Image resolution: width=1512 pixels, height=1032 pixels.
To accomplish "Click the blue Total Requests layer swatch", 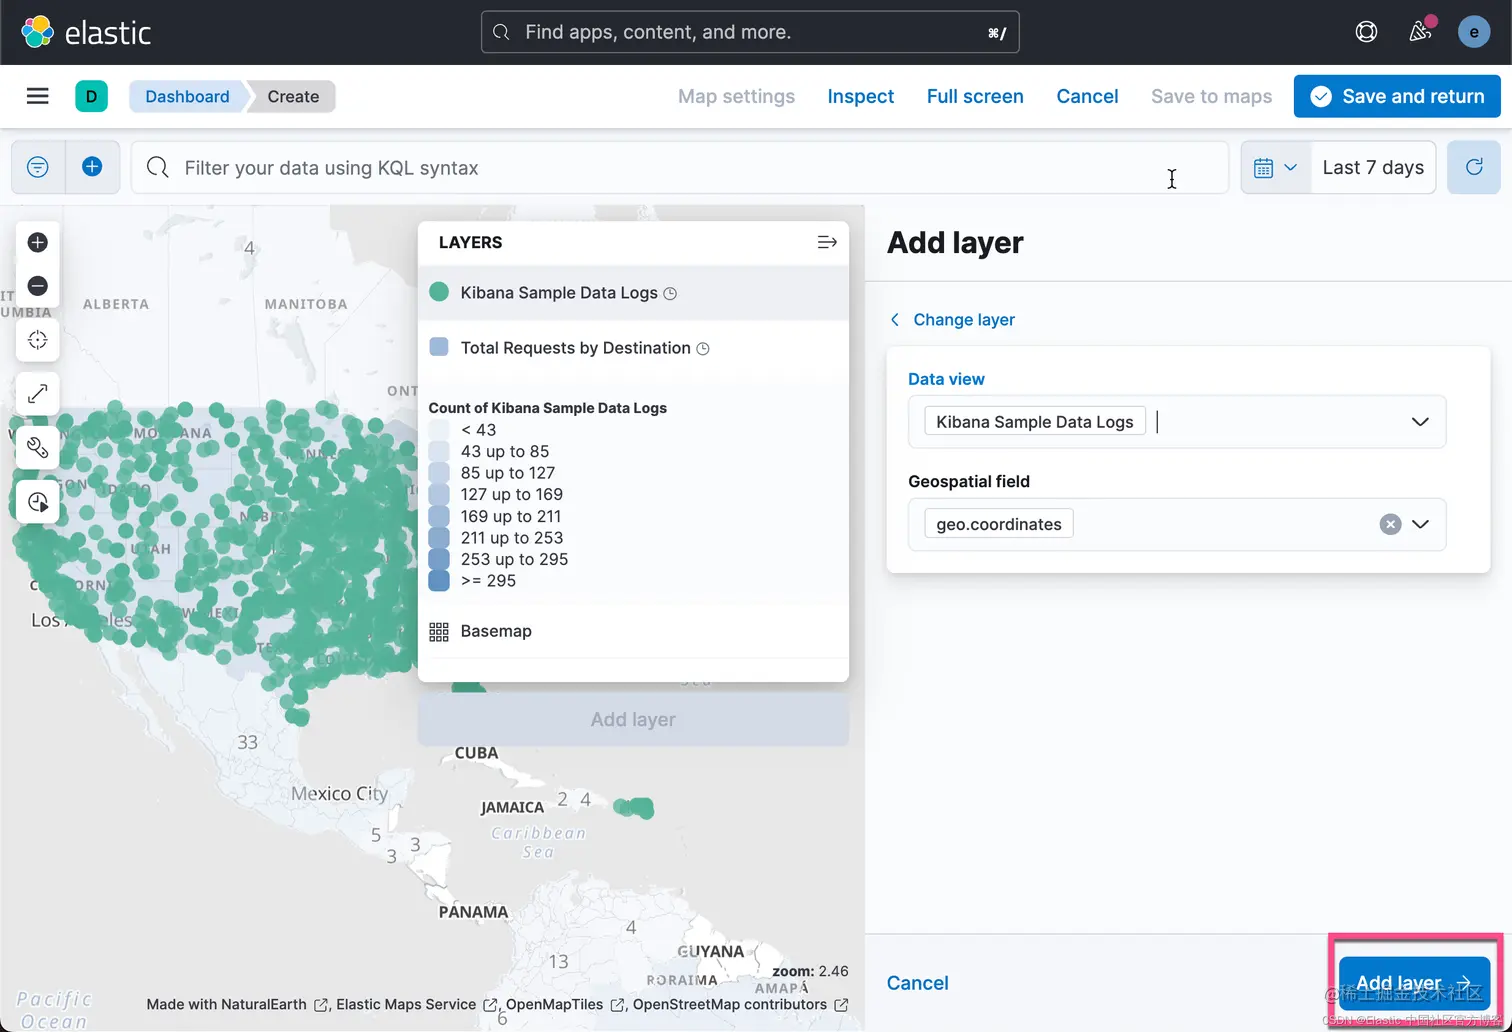I will point(438,347).
